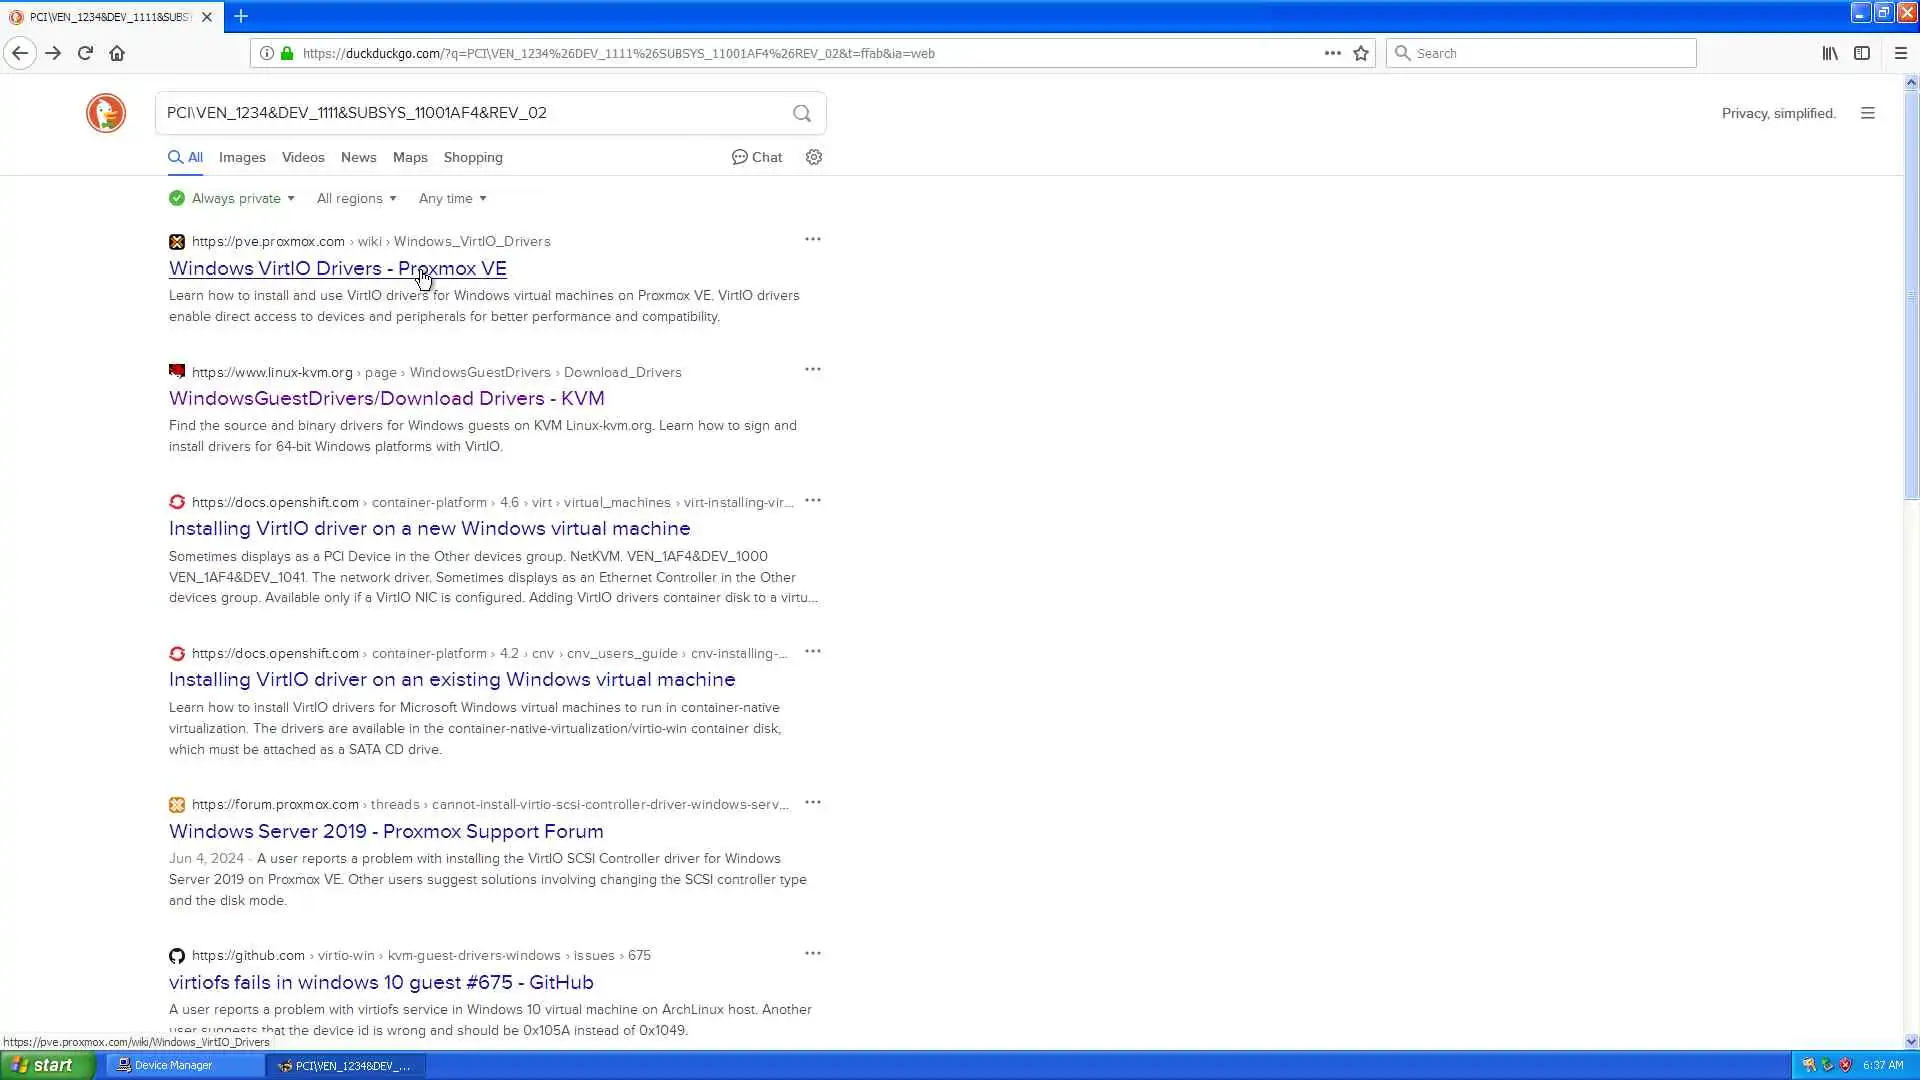1920x1080 pixels.
Task: Go to the browser home page icon
Action: (117, 53)
